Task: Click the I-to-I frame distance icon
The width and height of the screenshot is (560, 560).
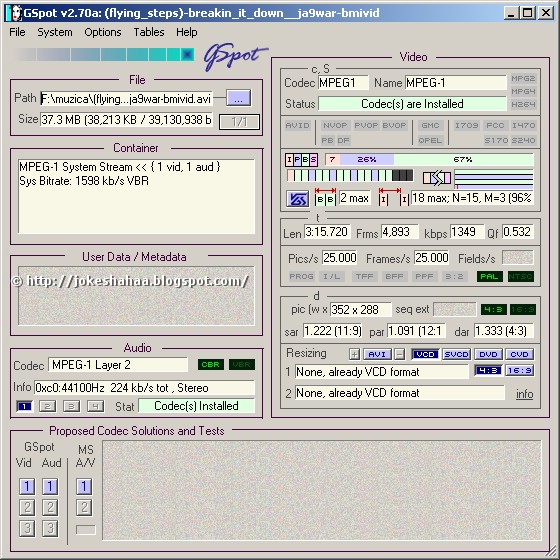Action: pyautogui.click(x=394, y=197)
